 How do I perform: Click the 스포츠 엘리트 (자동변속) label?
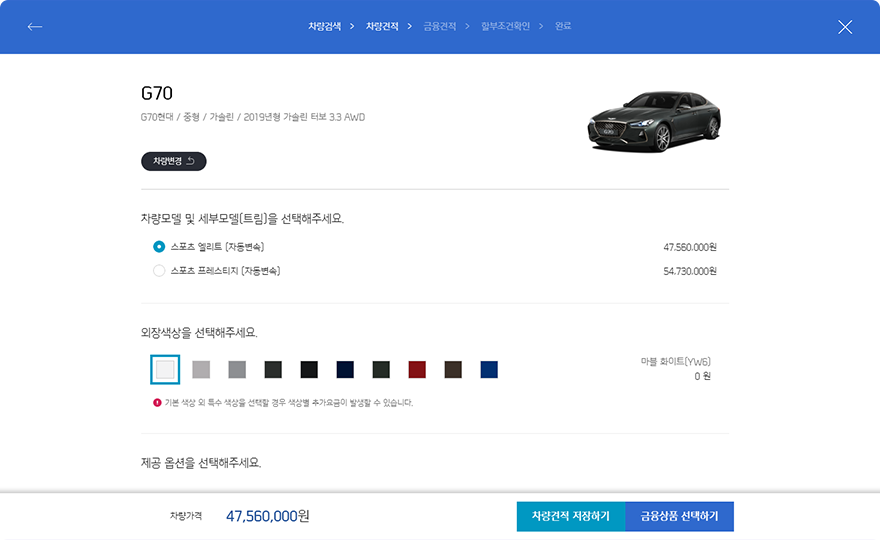point(217,247)
